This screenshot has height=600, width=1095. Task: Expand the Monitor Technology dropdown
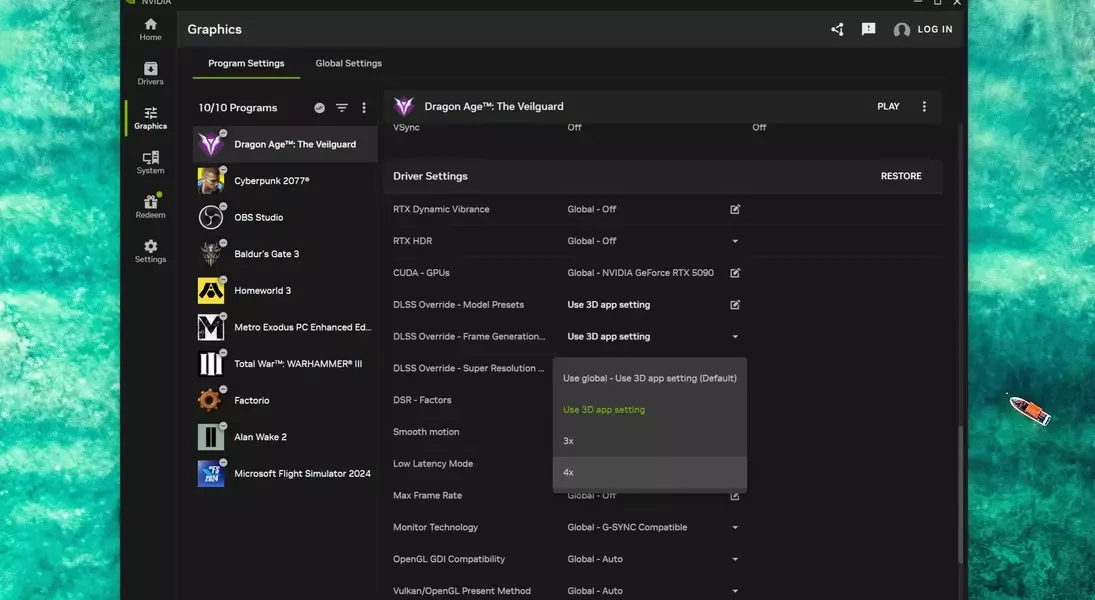click(x=735, y=527)
